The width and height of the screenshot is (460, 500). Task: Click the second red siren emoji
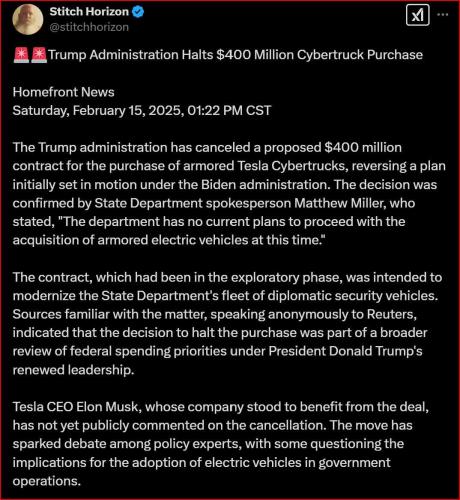click(39, 55)
